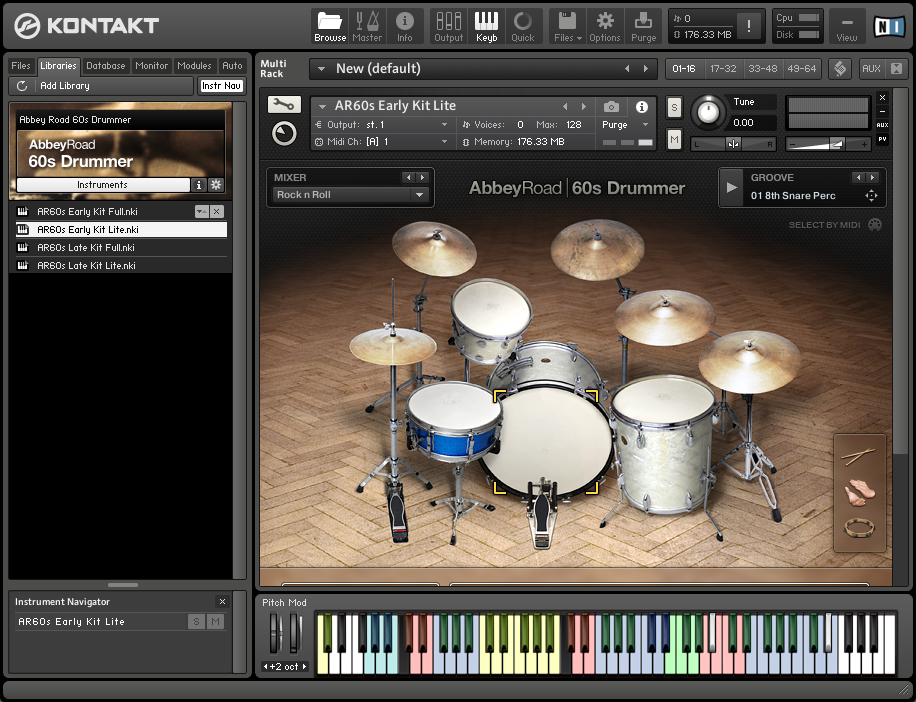Open the Files menu
This screenshot has width=916, height=702.
(x=567, y=26)
